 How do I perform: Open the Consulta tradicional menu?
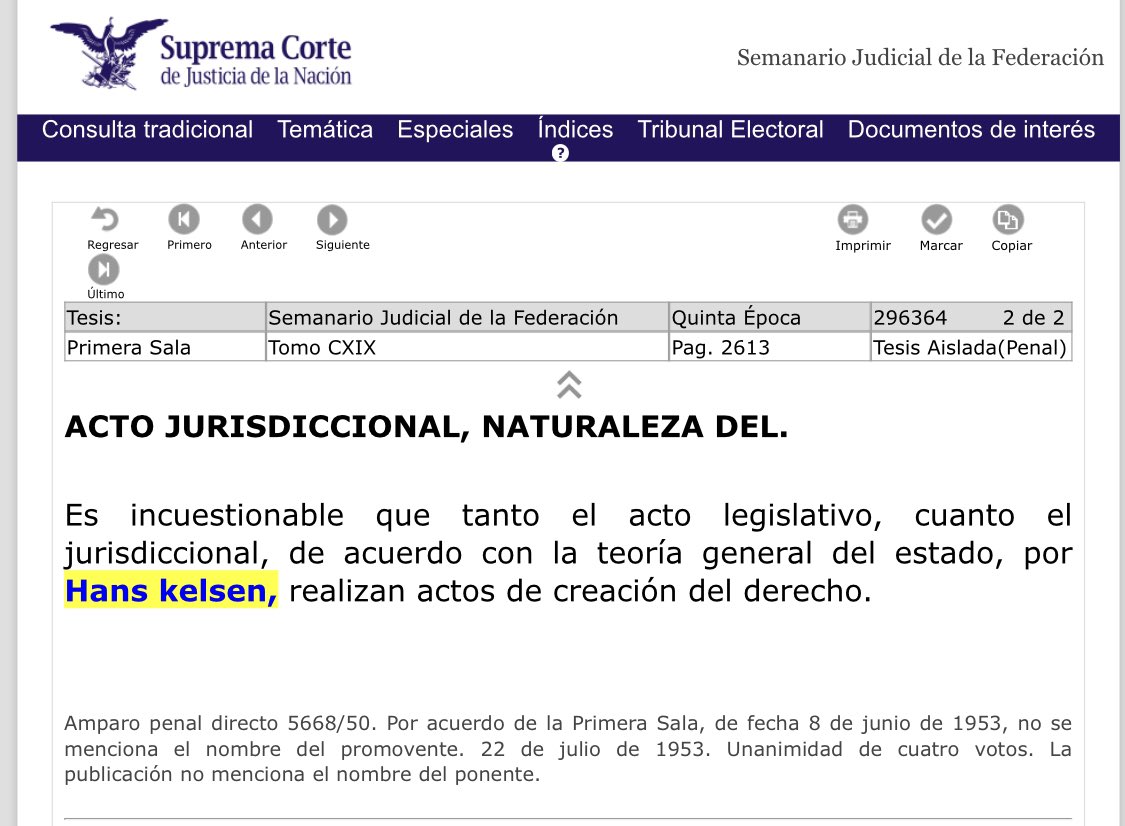point(147,129)
